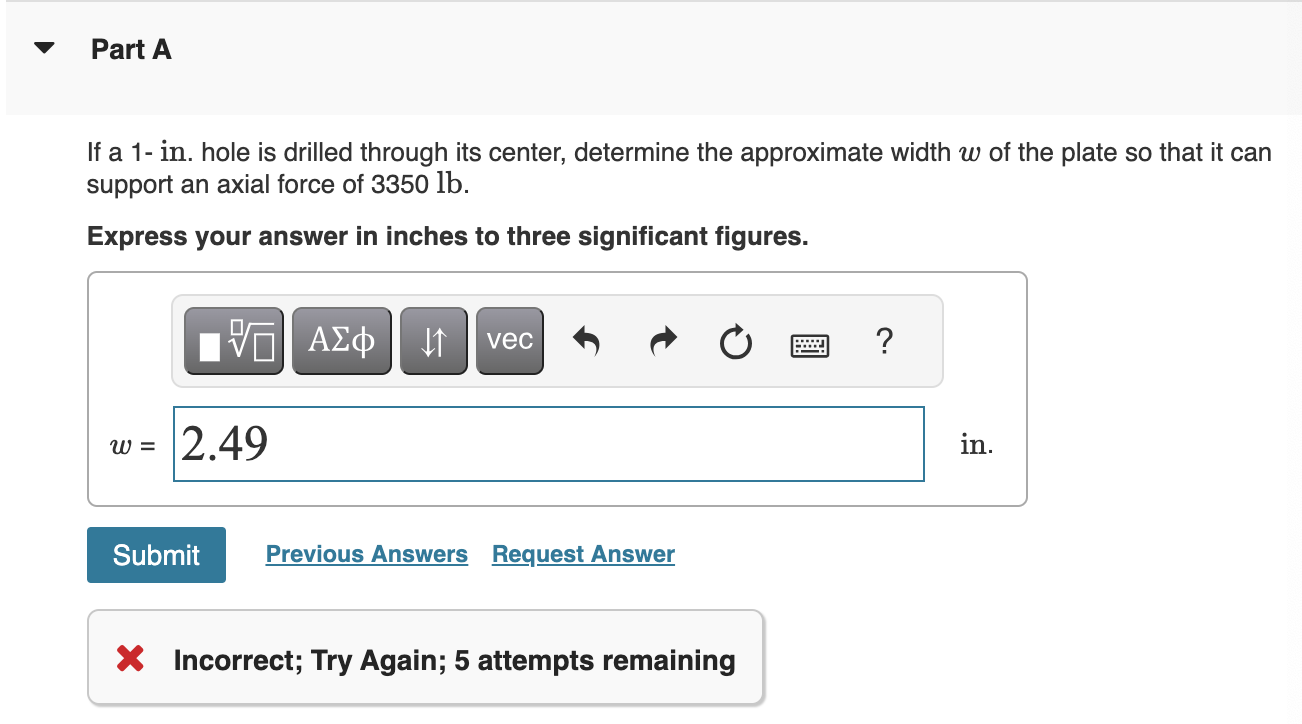Open the math templates button

[x=234, y=341]
